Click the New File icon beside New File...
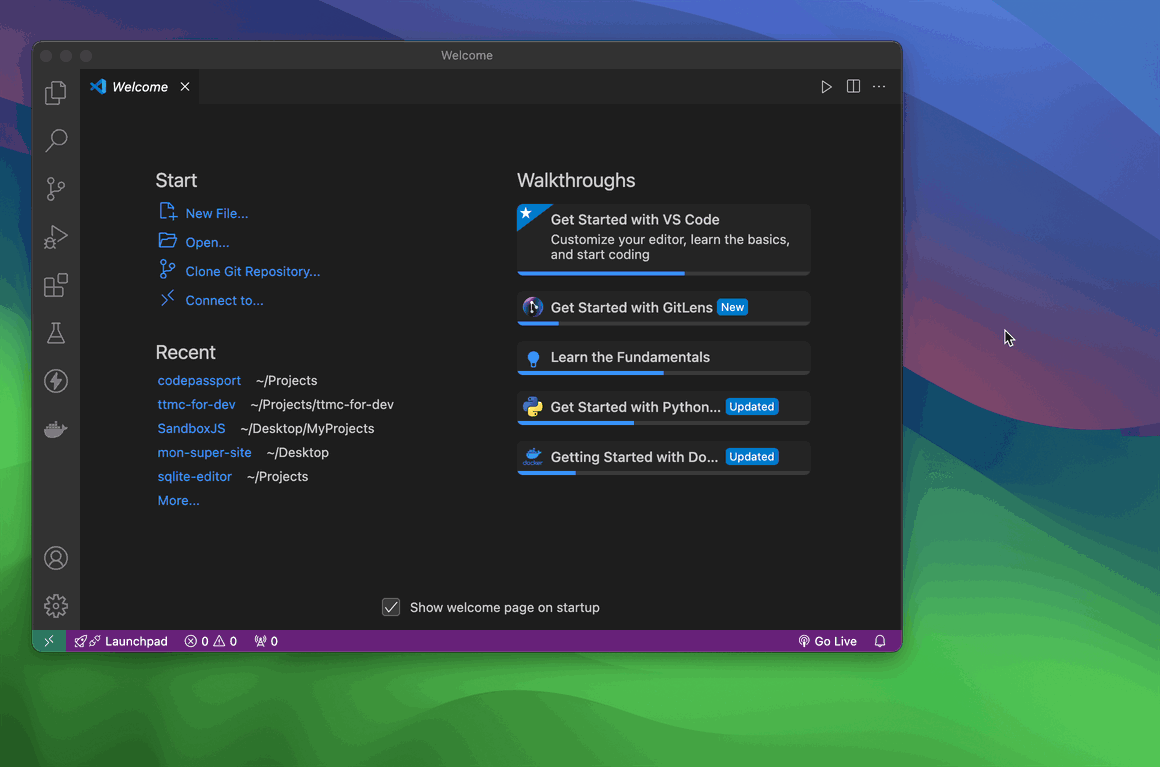1160x767 pixels. pos(168,212)
